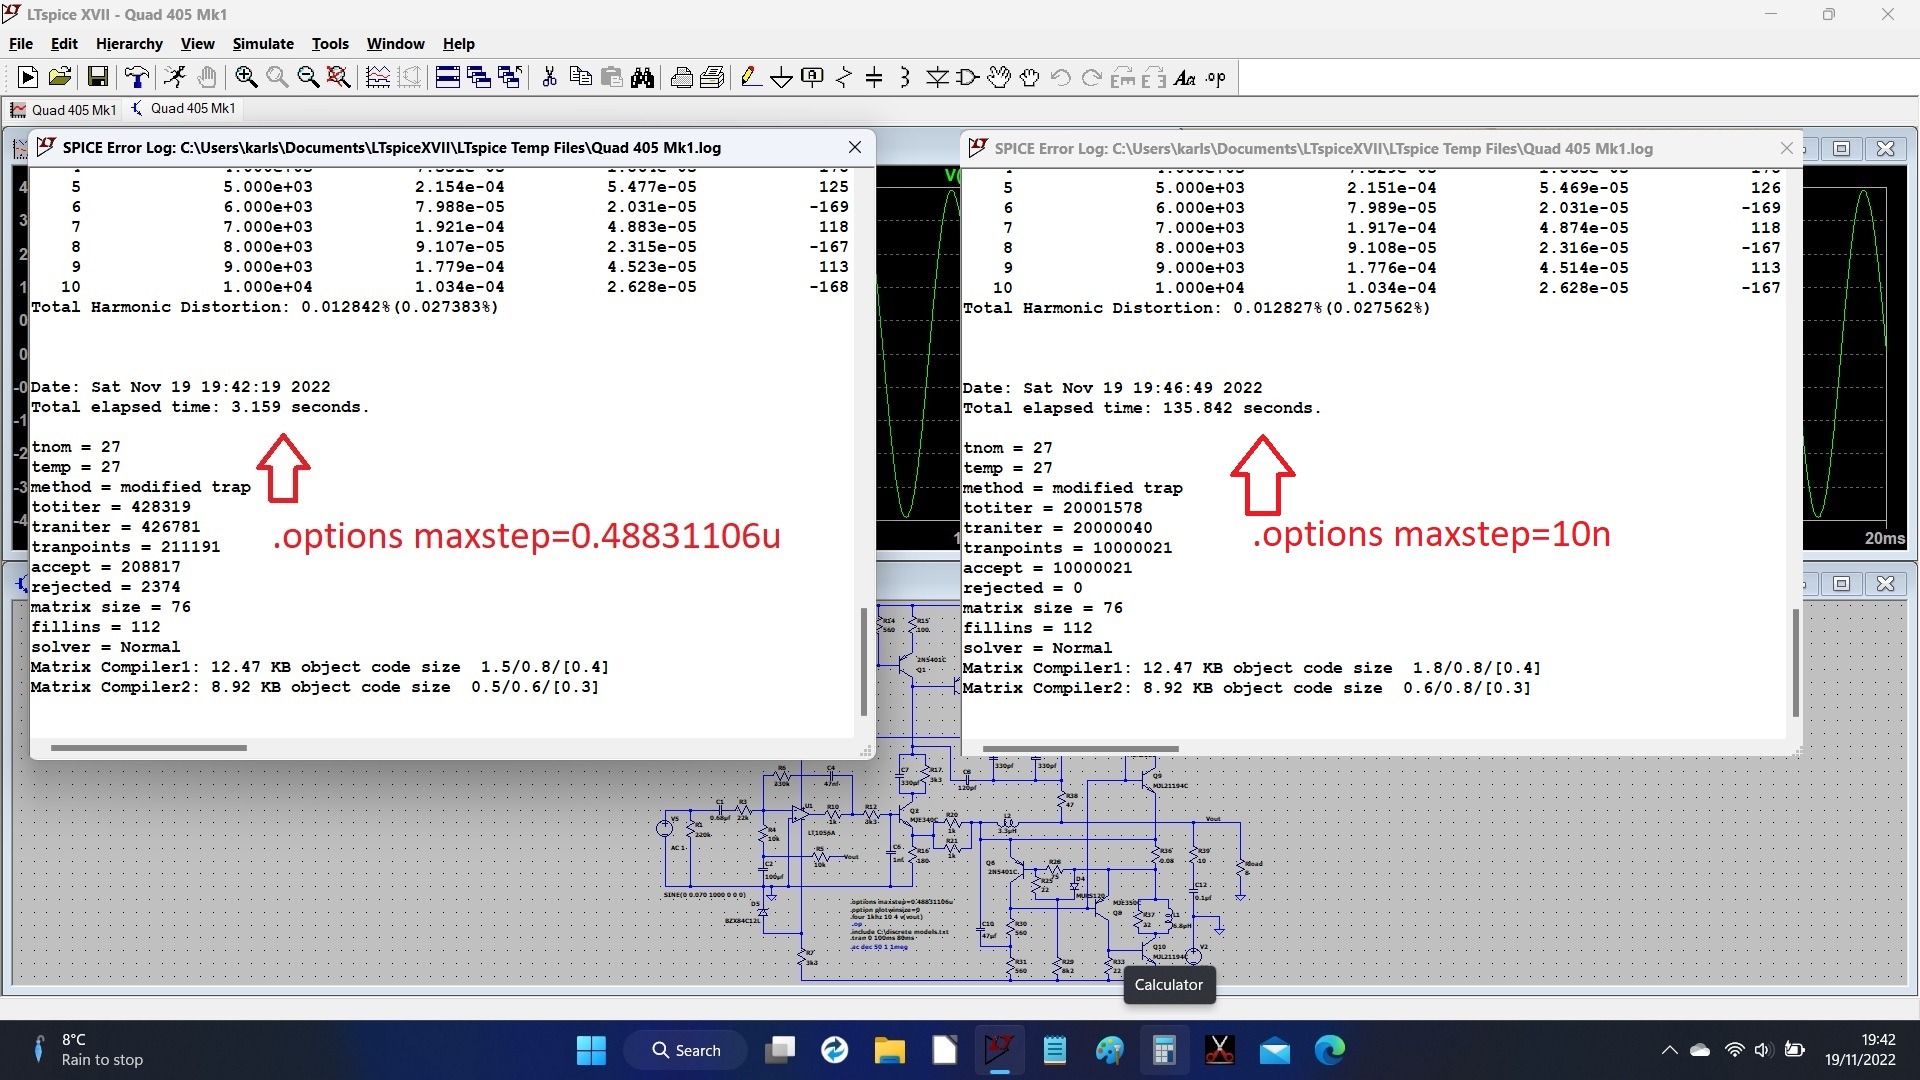Click the Undo toolbar icon
1920x1080 pixels.
(1061, 77)
